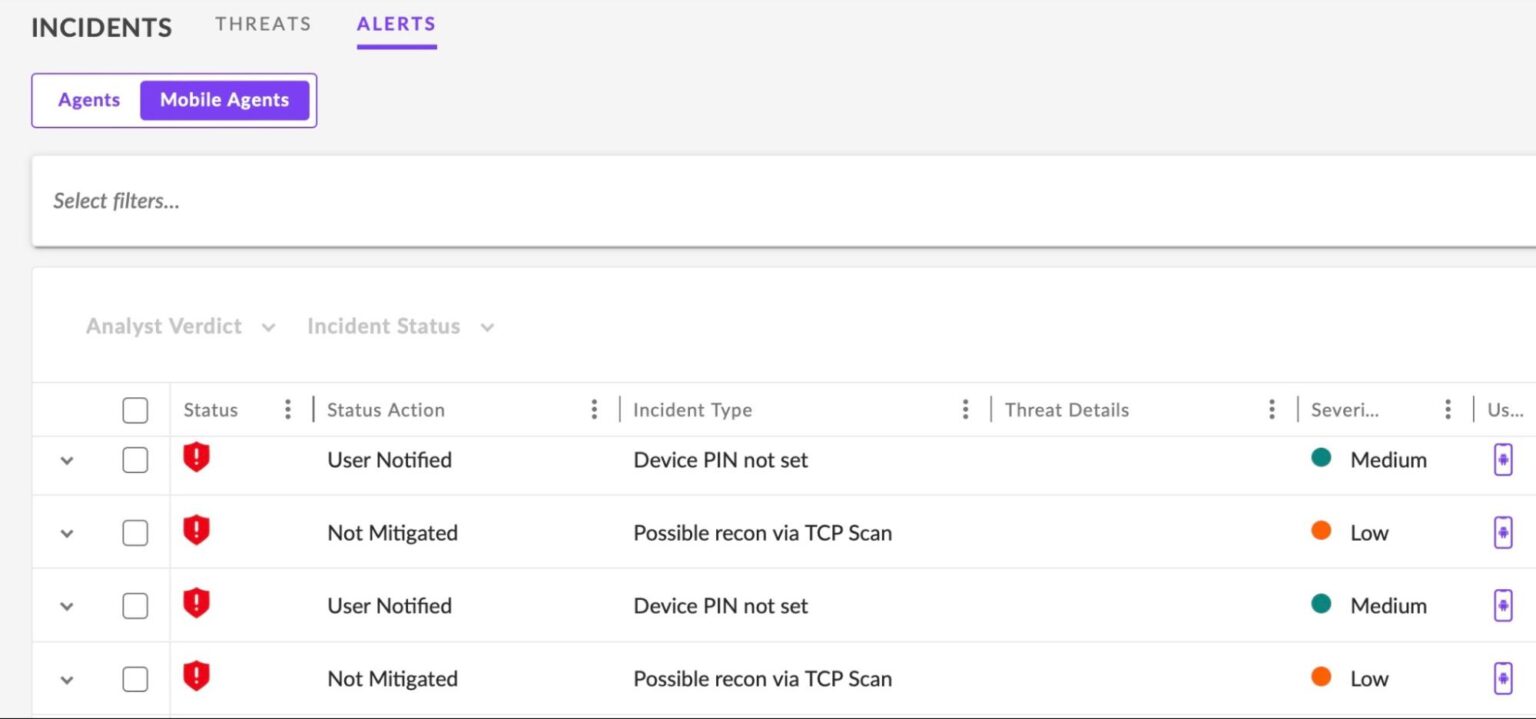The image size is (1536, 719).
Task: Click the red shield icon in last row
Action: click(x=196, y=677)
